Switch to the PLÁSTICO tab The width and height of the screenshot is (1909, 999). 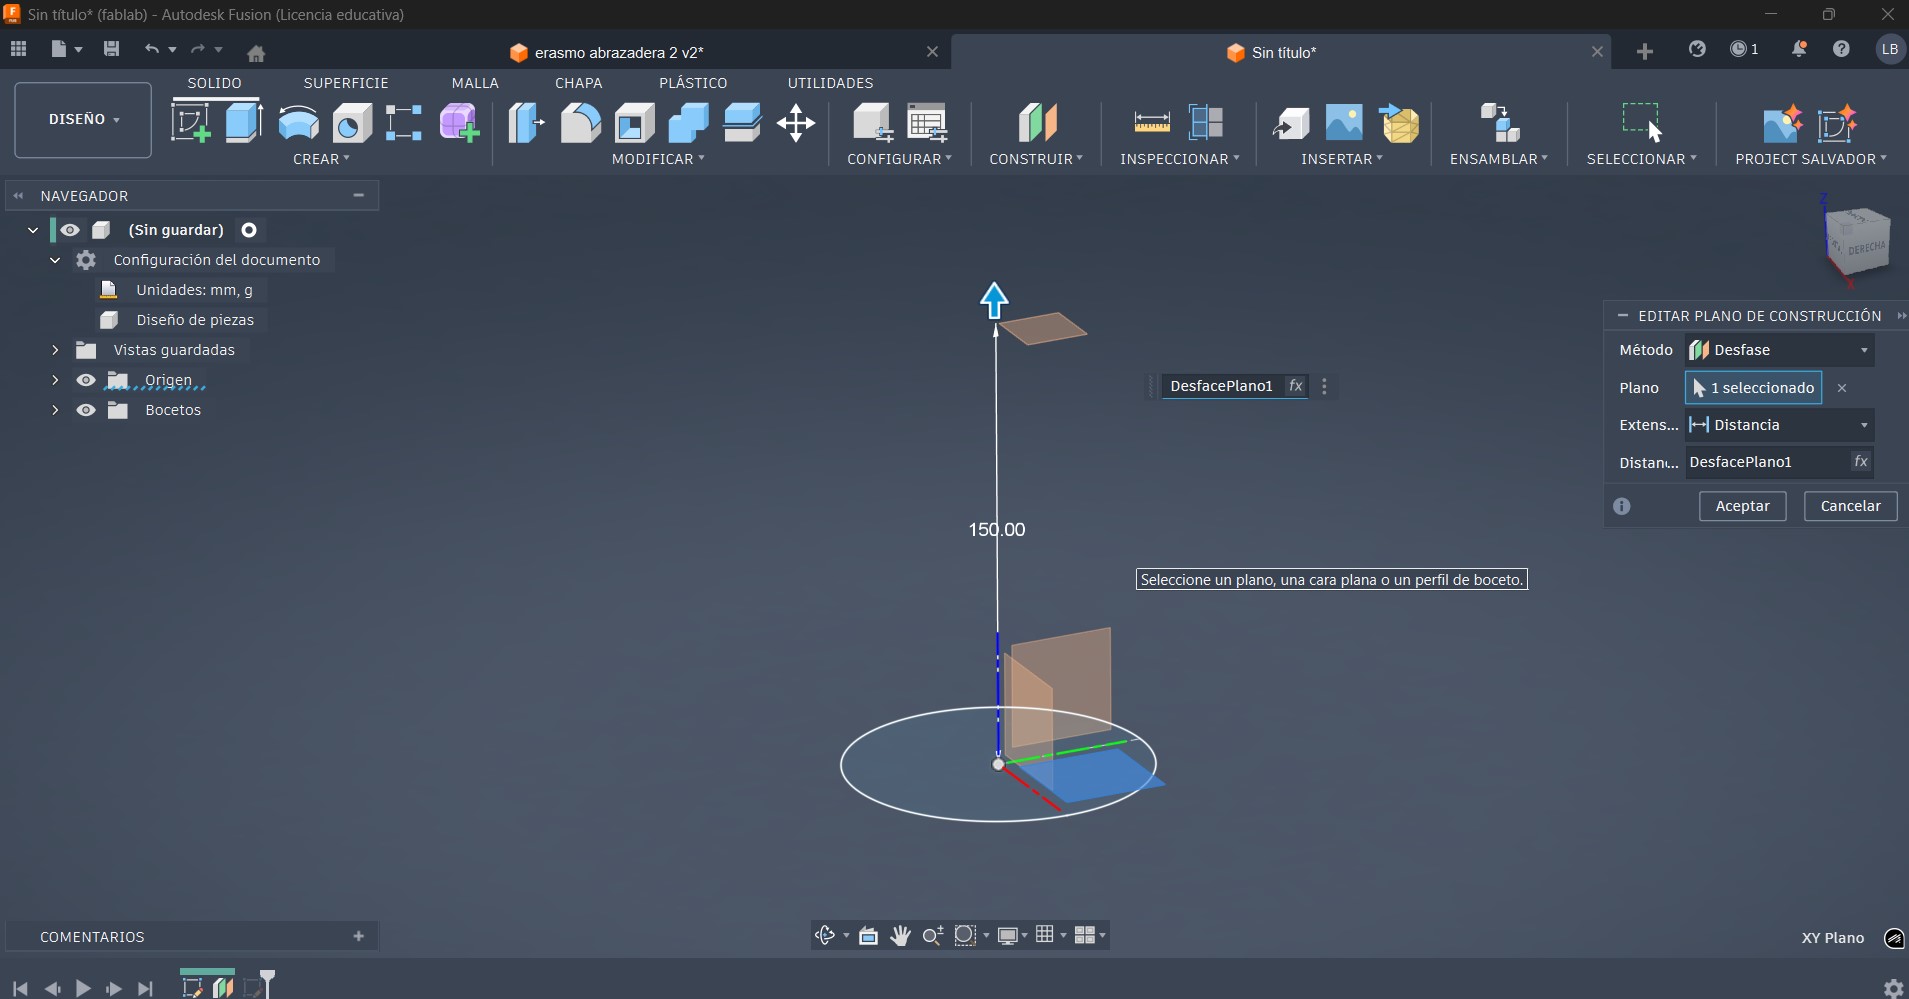[x=693, y=83]
